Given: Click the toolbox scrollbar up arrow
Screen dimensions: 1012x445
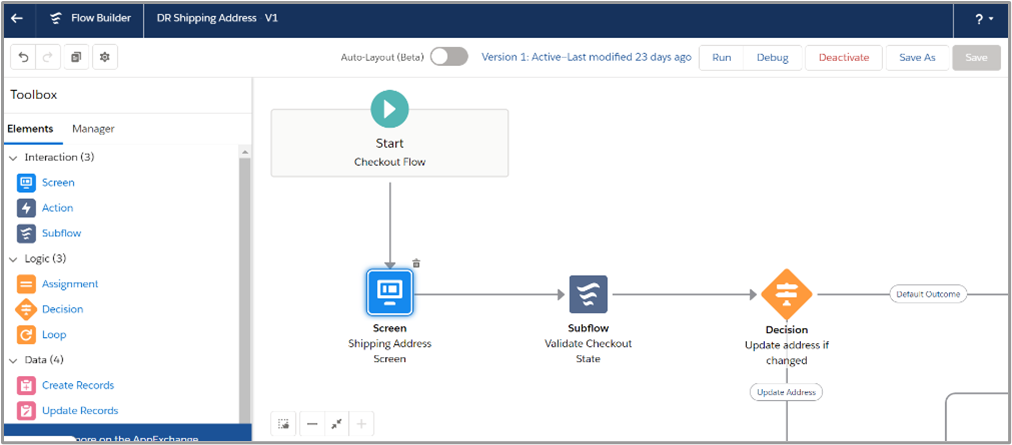Looking at the screenshot, I should [x=245, y=152].
